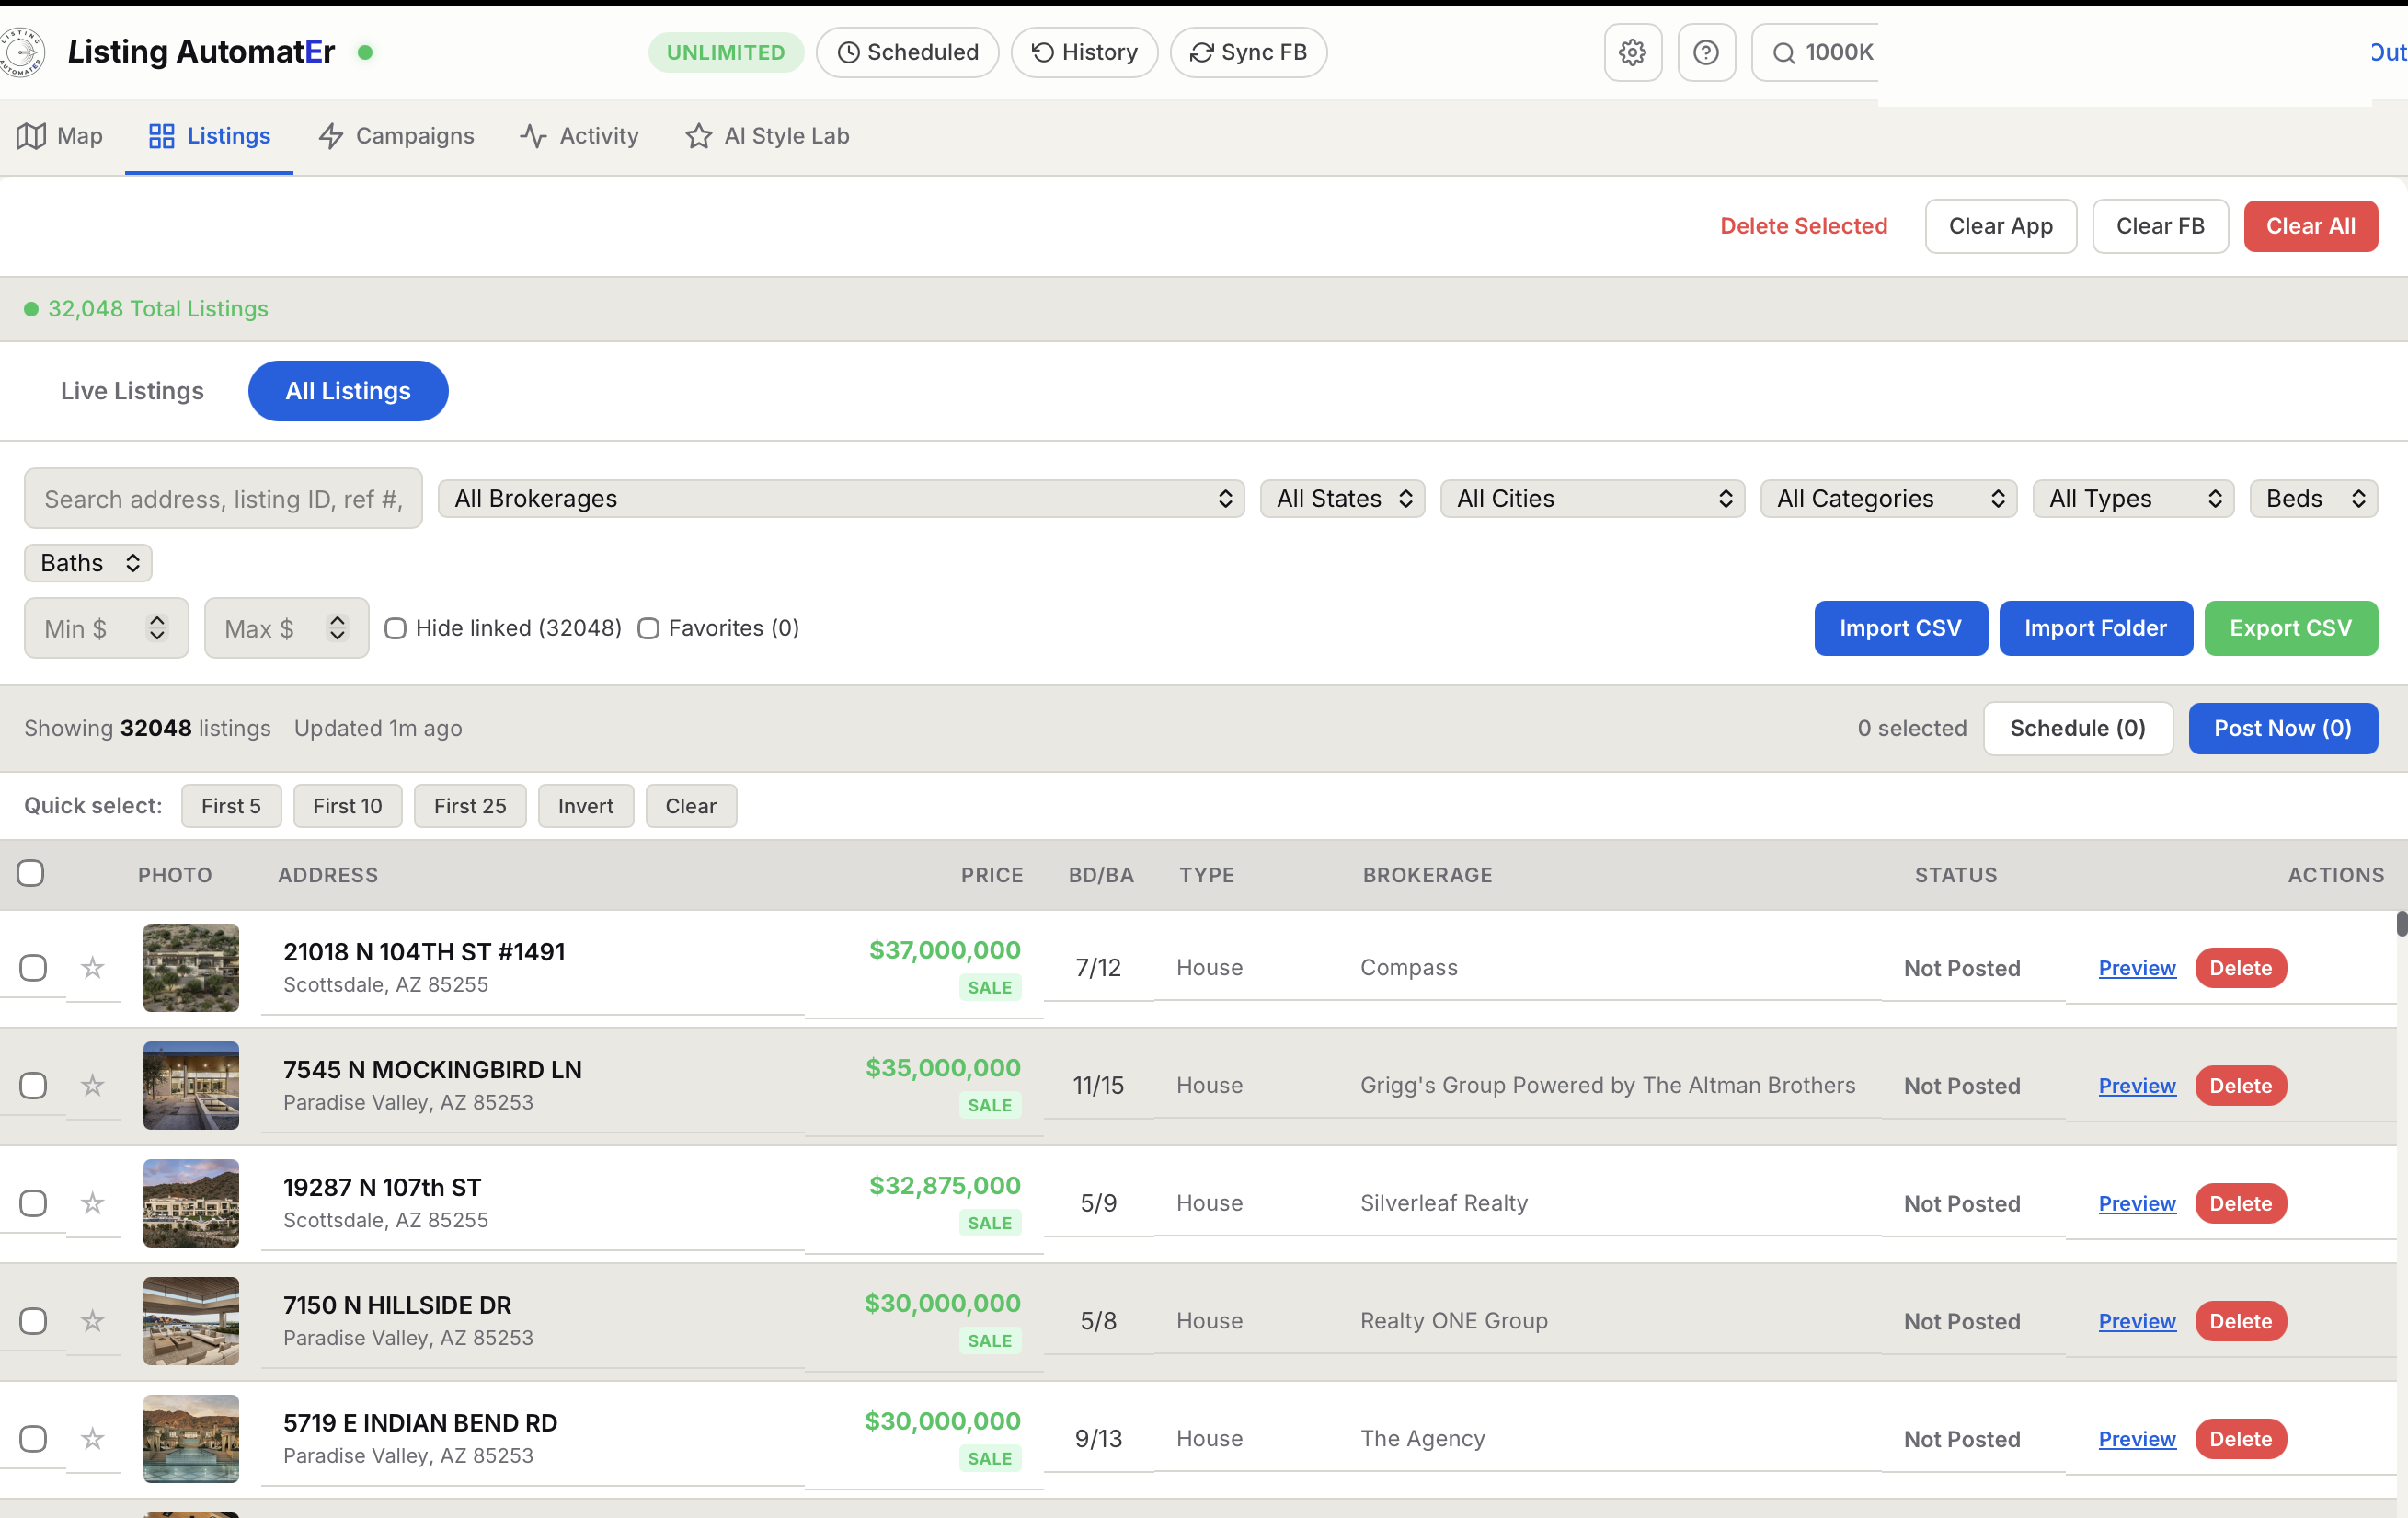Enable the Hide linked checkbox
Image resolution: width=2408 pixels, height=1518 pixels.
point(395,628)
